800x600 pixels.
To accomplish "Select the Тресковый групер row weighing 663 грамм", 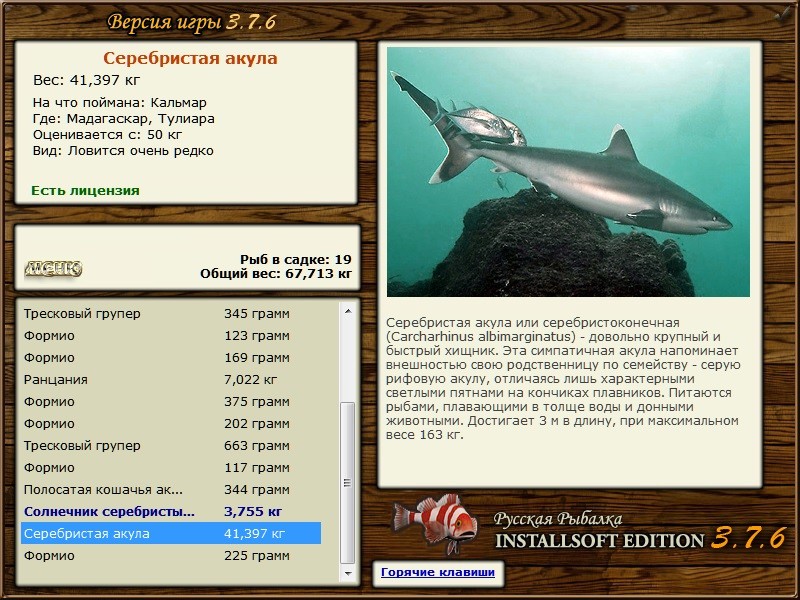I will 171,445.
